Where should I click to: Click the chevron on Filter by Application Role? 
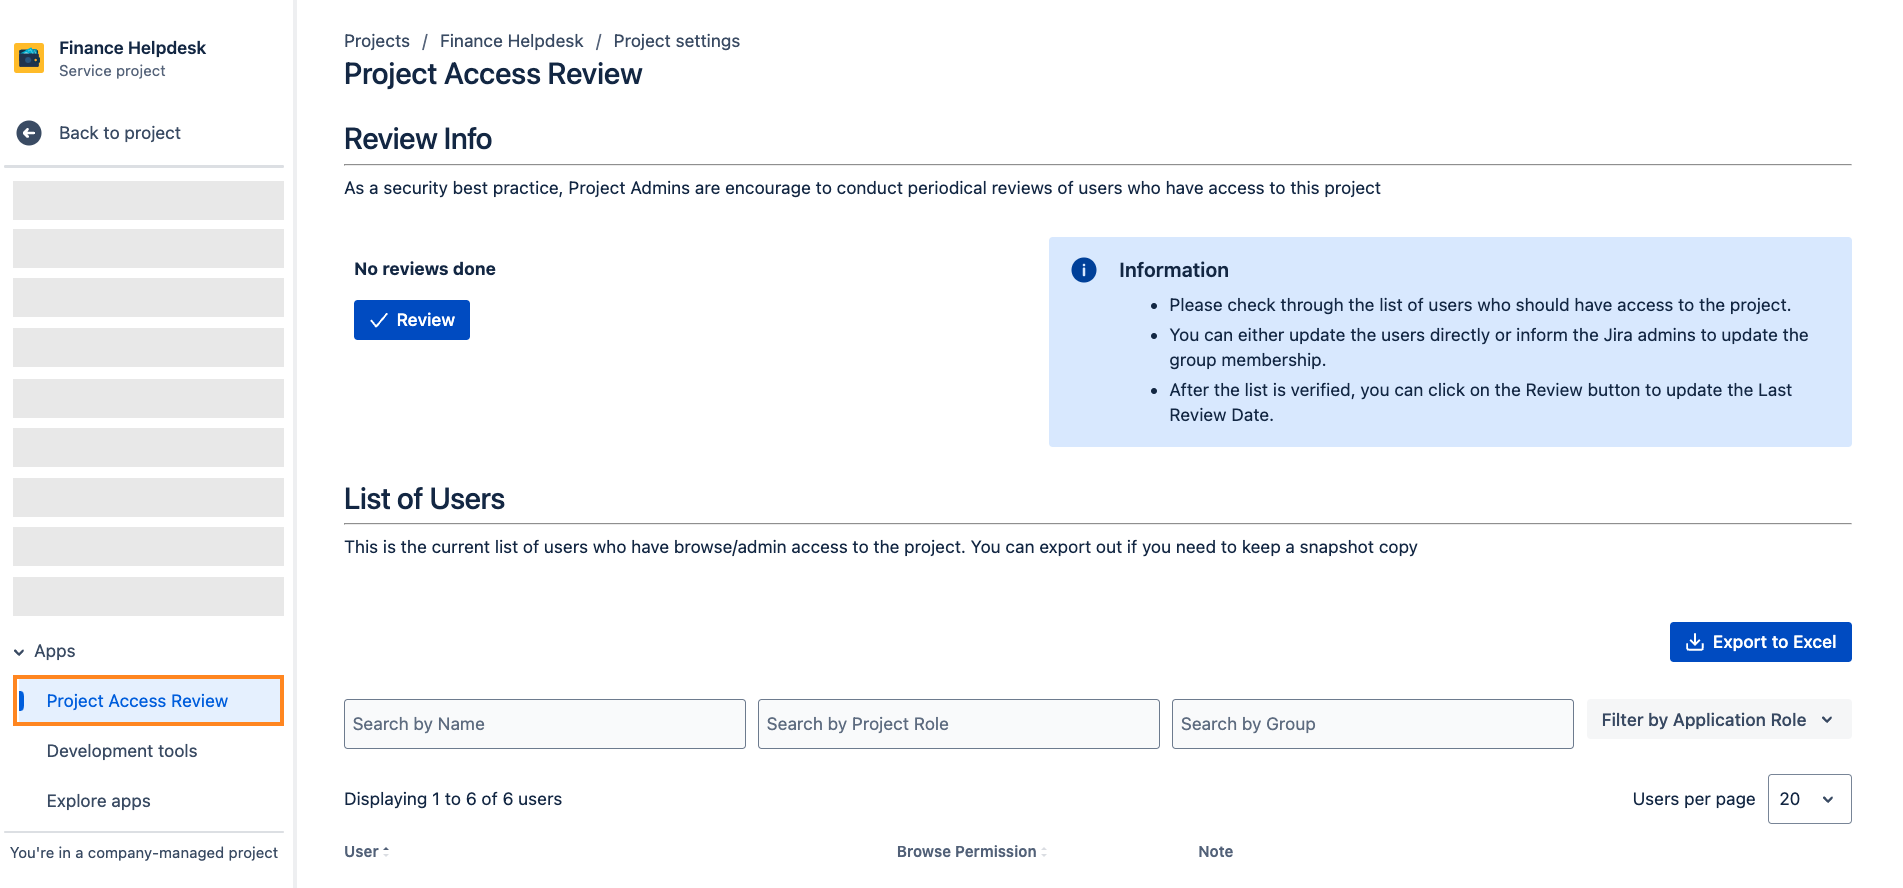coord(1828,719)
